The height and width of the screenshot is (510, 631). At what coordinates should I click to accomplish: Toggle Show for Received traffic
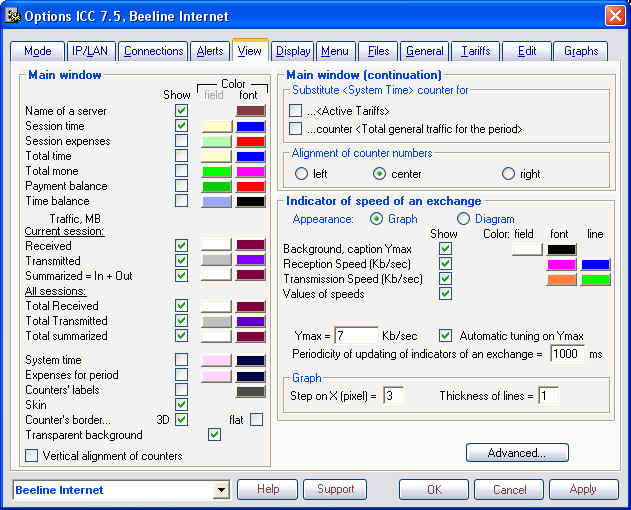181,246
